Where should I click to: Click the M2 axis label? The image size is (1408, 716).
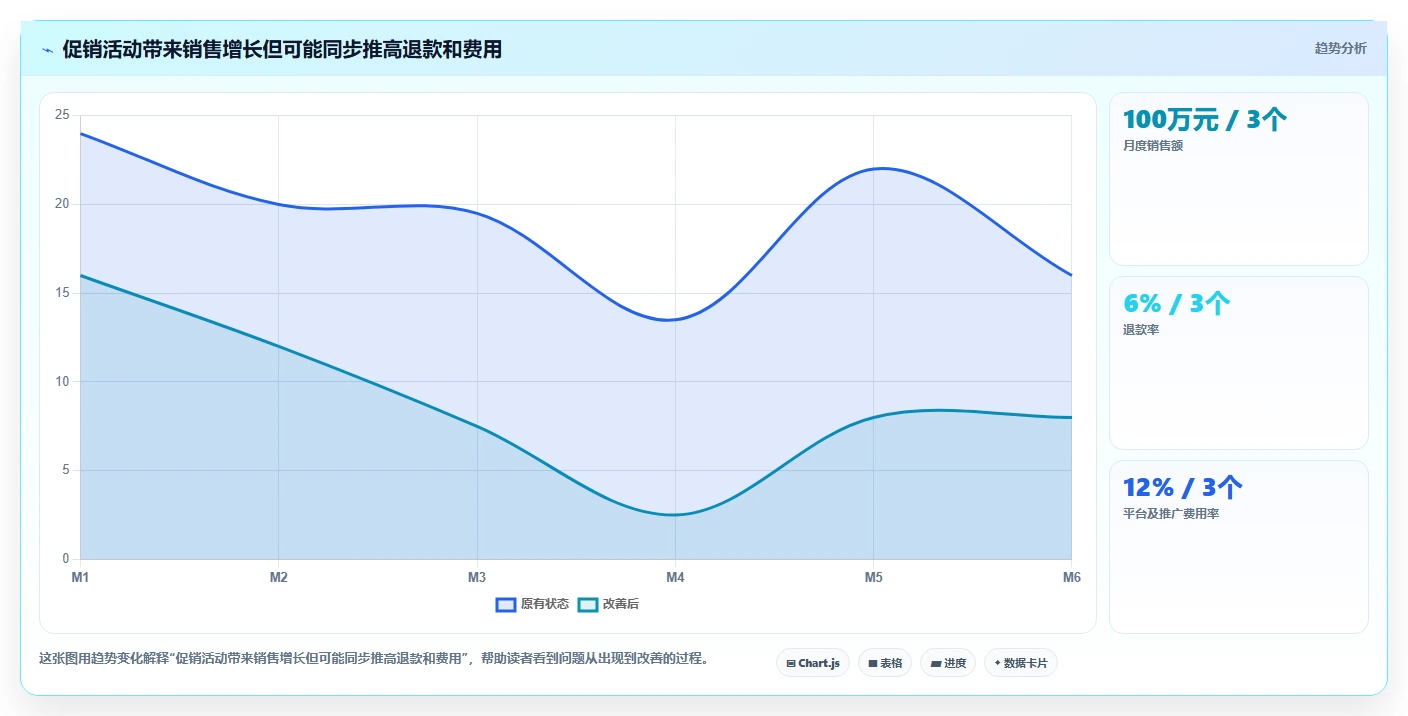(x=278, y=577)
